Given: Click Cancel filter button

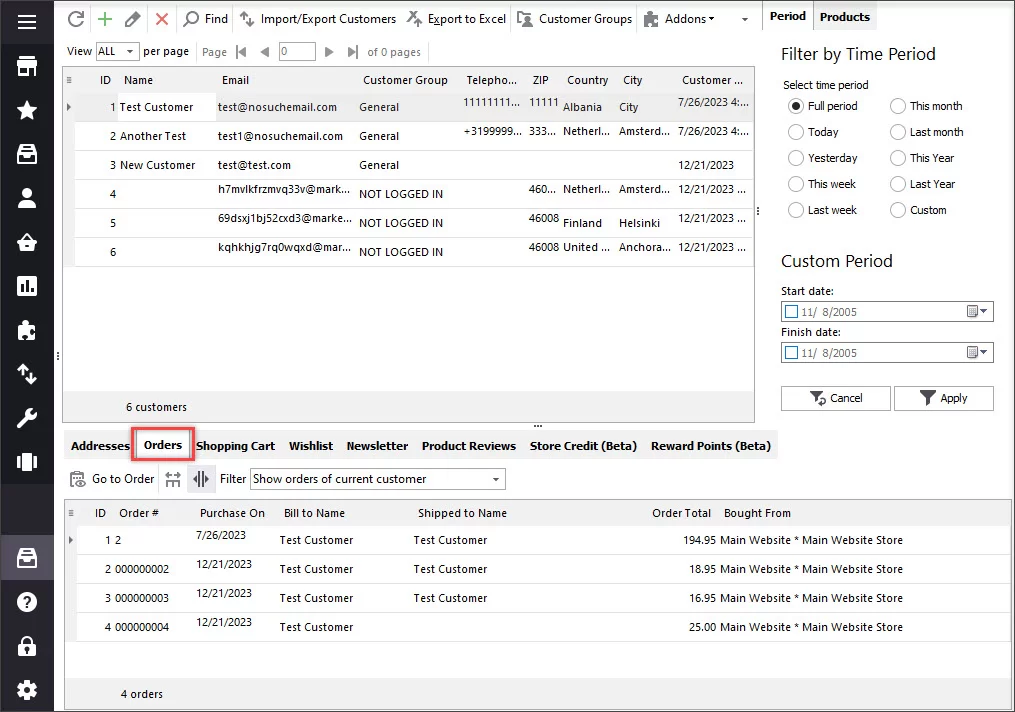Looking at the screenshot, I should coord(836,398).
